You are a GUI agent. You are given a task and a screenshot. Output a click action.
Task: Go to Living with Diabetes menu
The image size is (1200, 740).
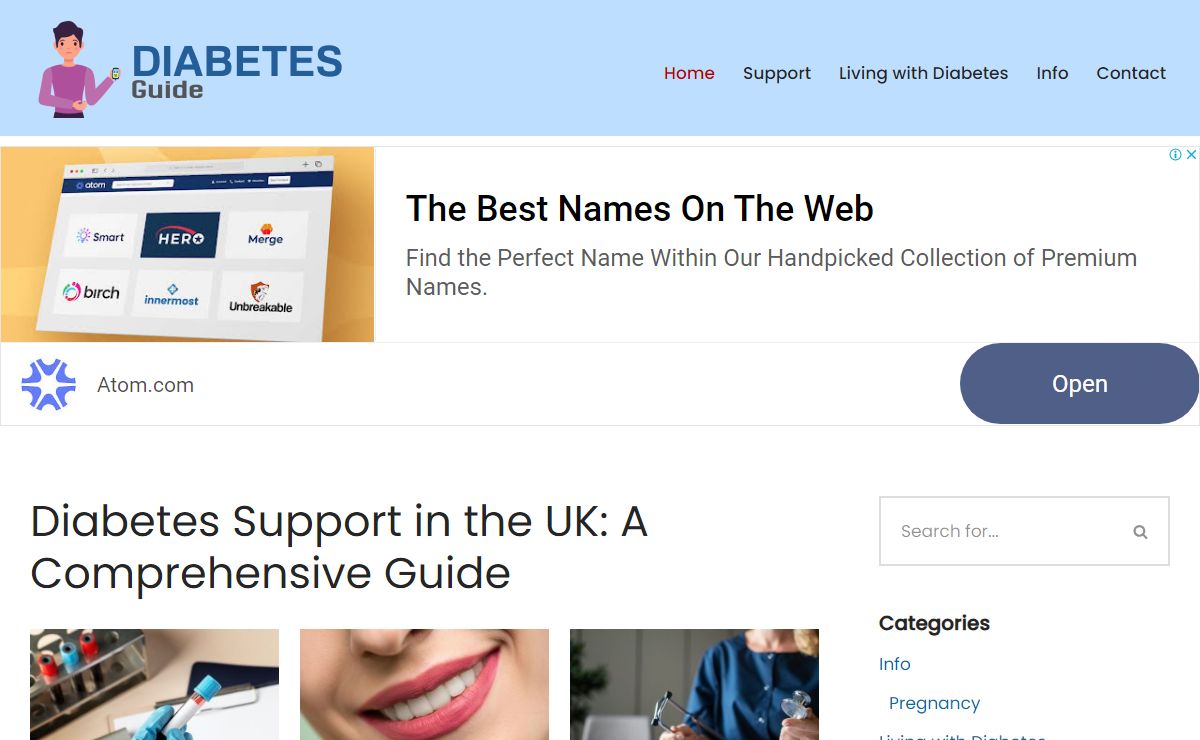pos(923,73)
